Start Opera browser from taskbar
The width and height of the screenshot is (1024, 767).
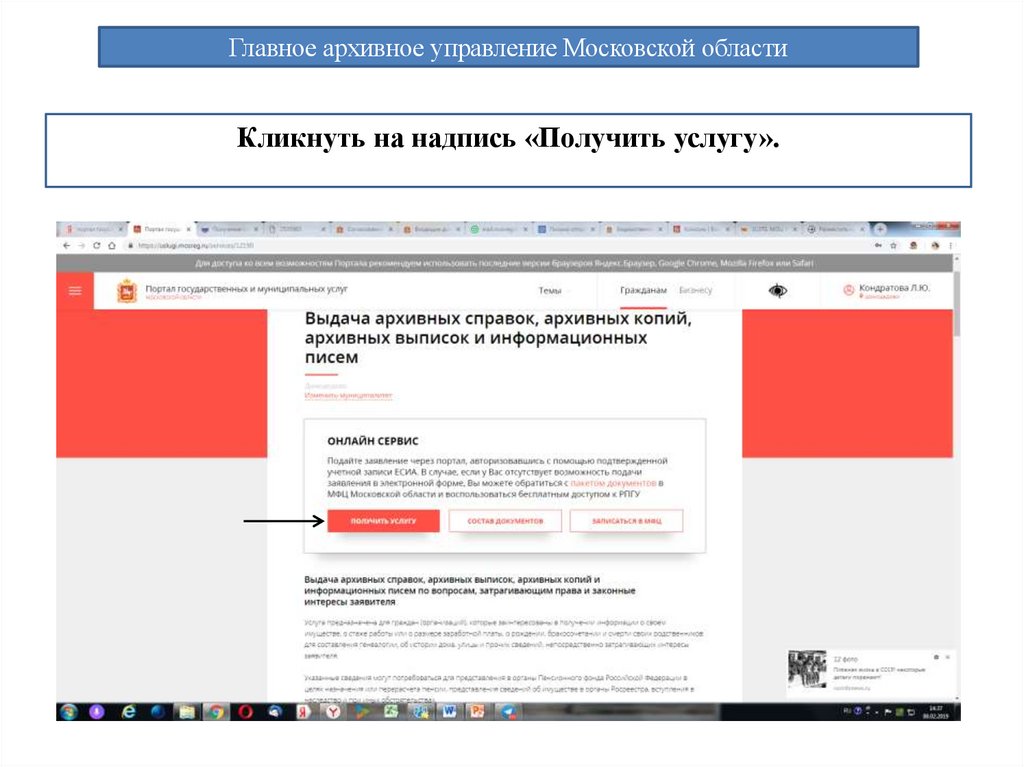coord(243,713)
